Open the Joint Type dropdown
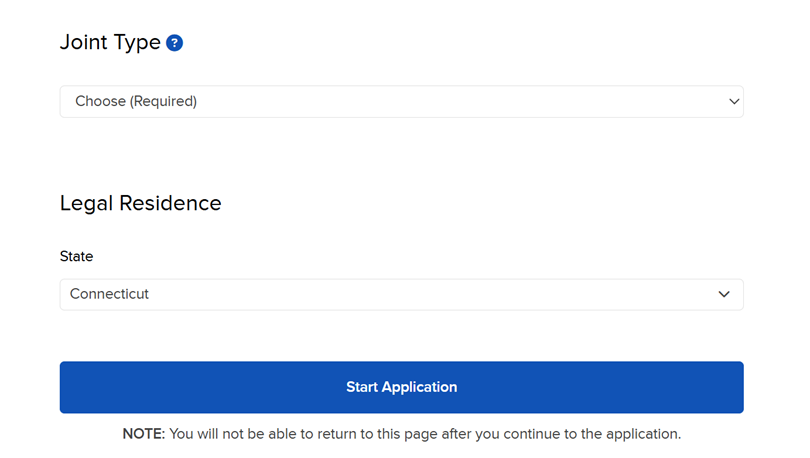The image size is (810, 458). 401,101
